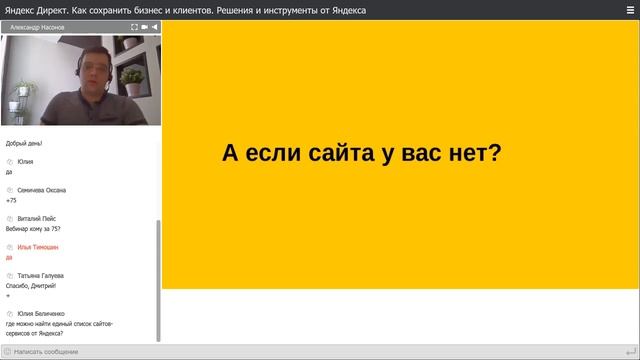Screen dimensions: 640x360
Task: Click the chat panel vertical scrollbar
Action: 158,280
